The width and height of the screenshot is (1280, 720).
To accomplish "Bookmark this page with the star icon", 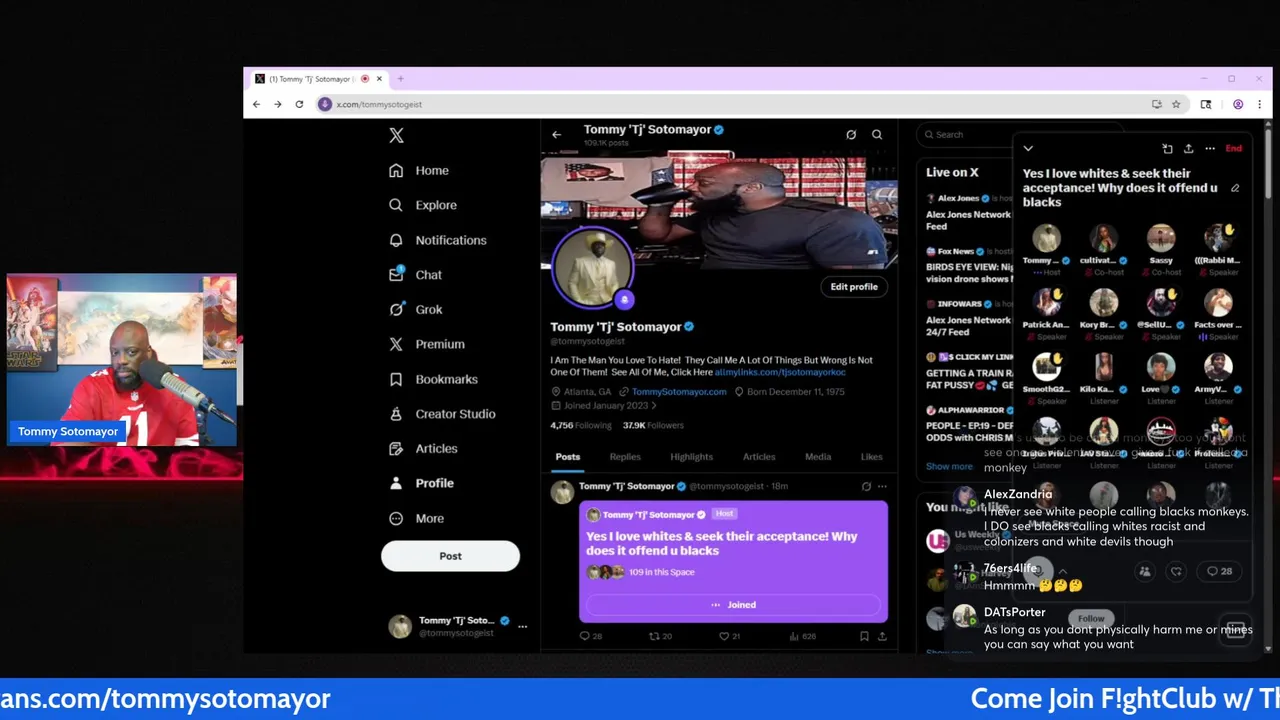I will (1176, 104).
